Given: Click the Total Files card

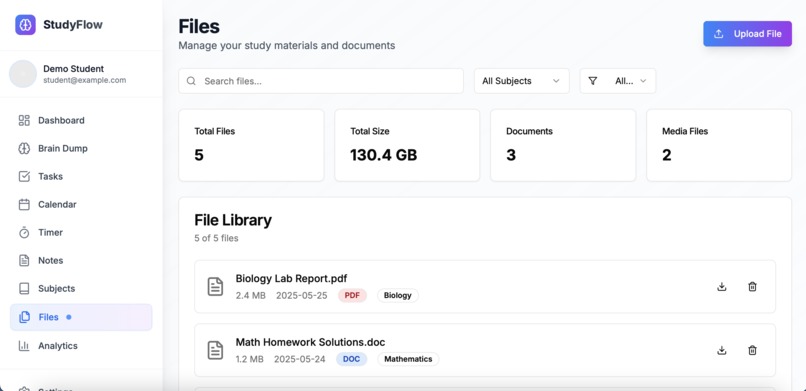Looking at the screenshot, I should [251, 145].
